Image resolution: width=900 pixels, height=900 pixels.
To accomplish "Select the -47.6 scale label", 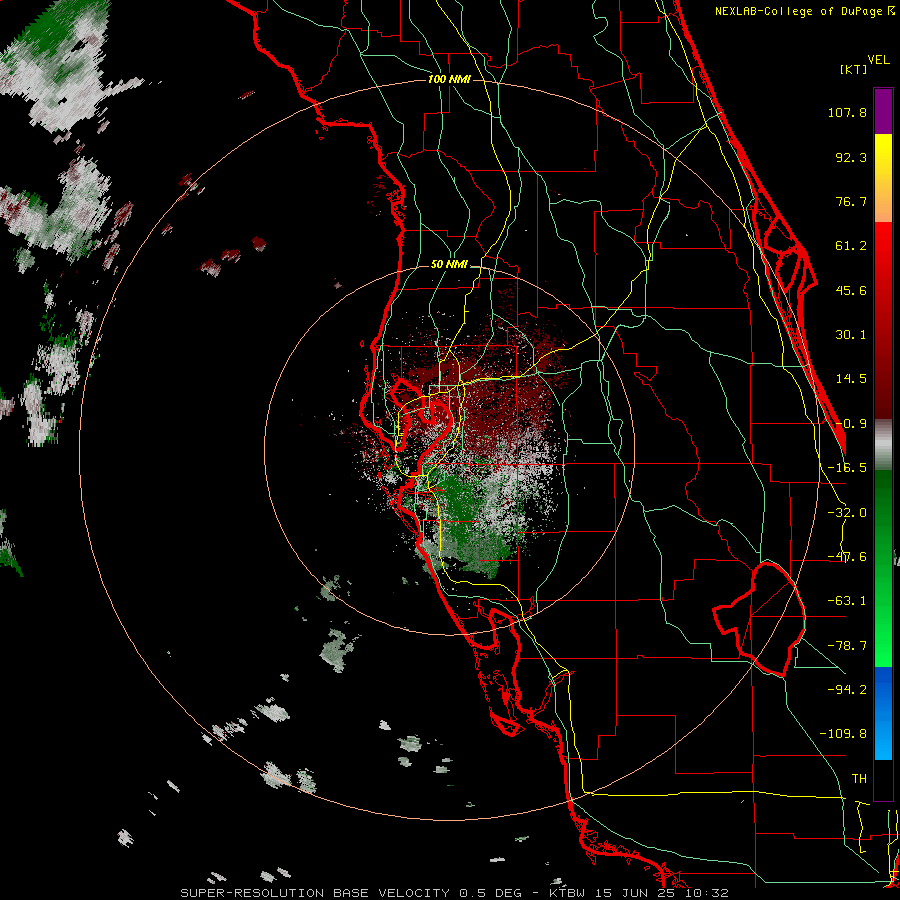I will [847, 557].
